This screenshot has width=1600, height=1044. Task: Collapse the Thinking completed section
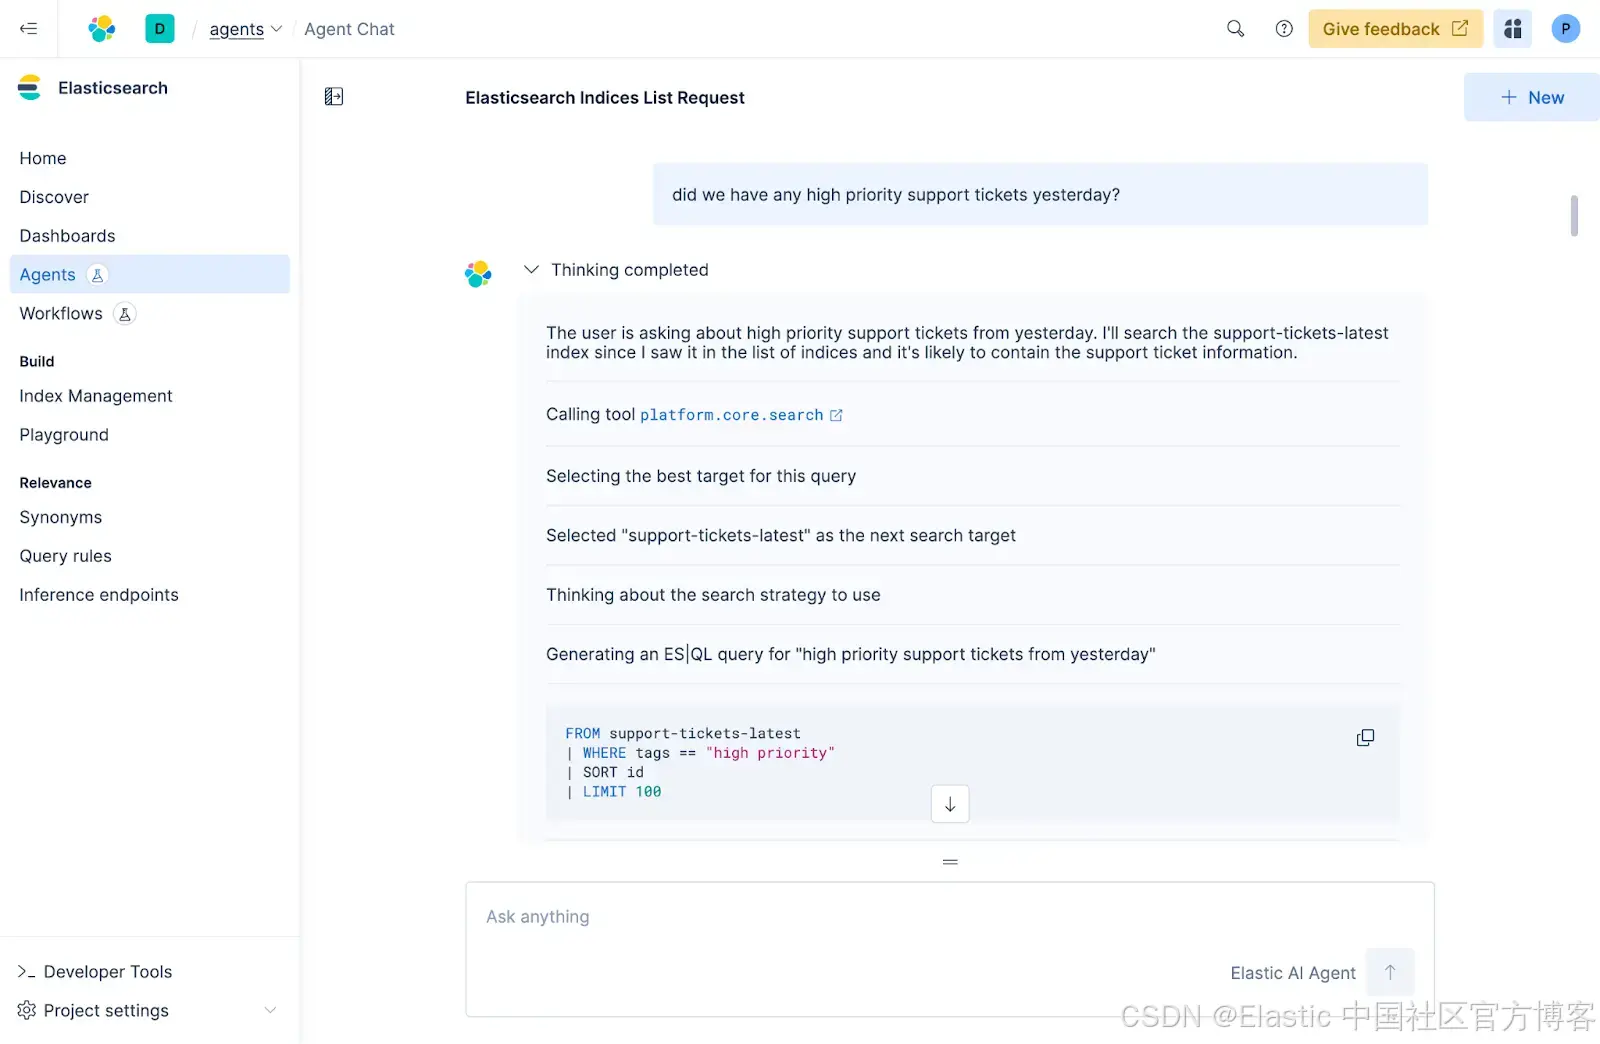pyautogui.click(x=531, y=270)
